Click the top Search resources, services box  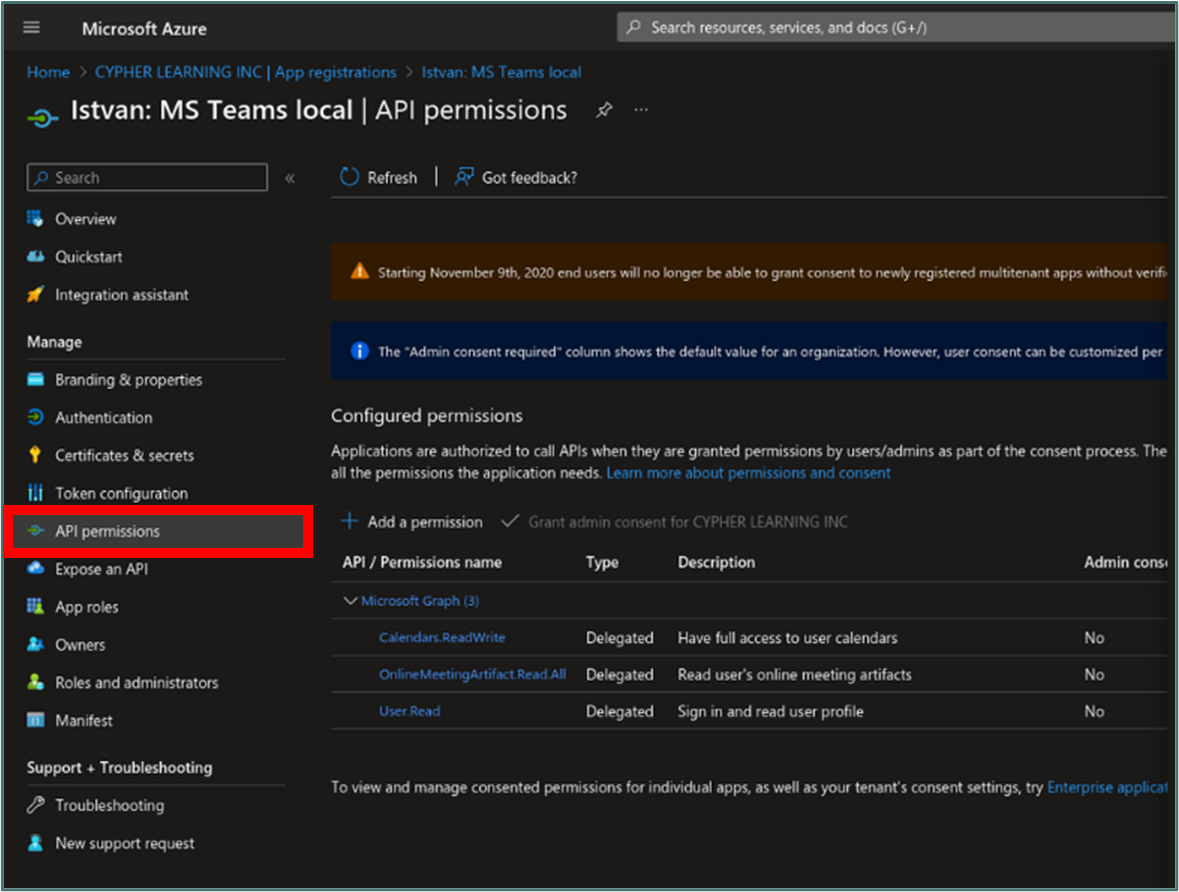click(x=895, y=28)
